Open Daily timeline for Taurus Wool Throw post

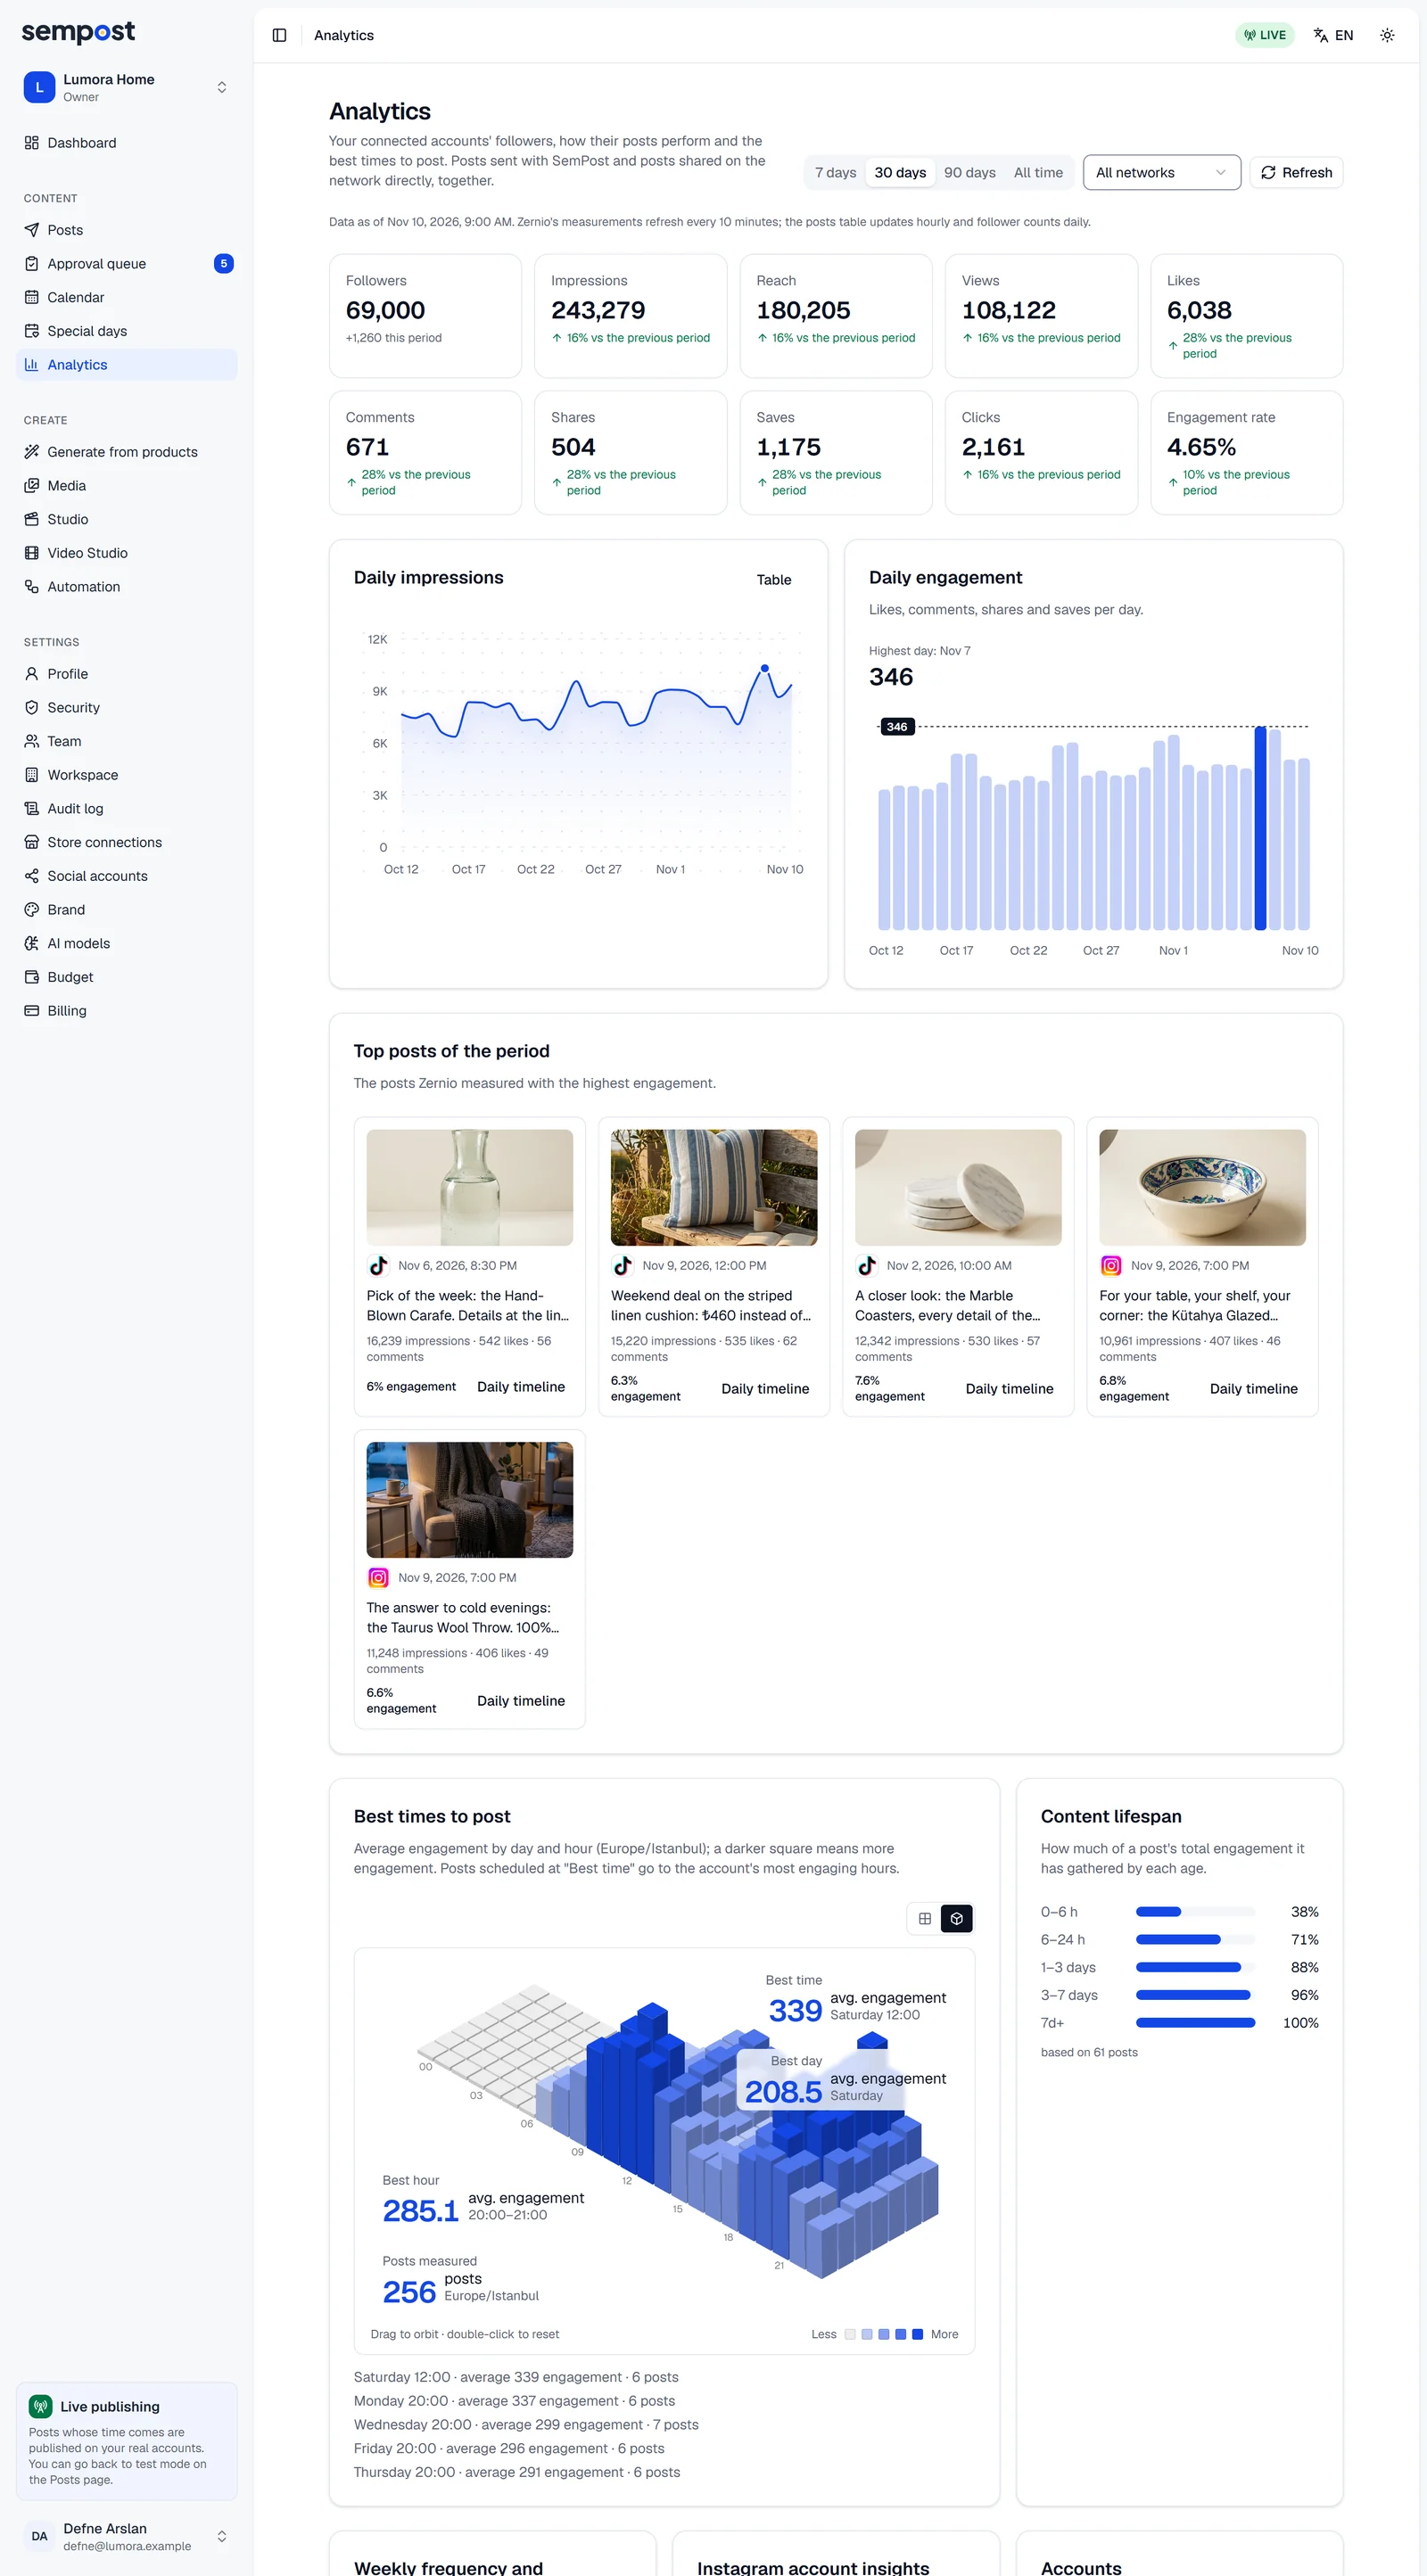(521, 1701)
